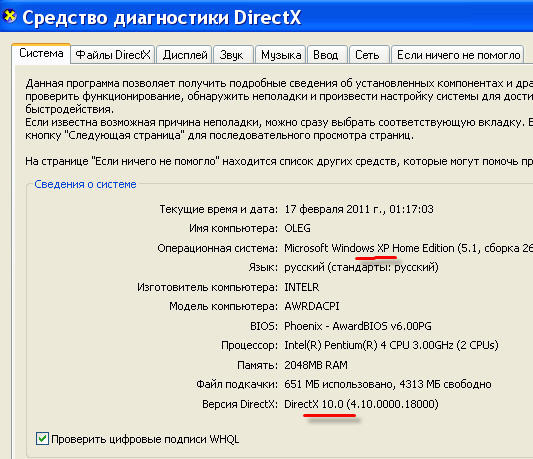Open the Если ничего не помогло tab
Viewport: 533px width, 459px height.
458,55
